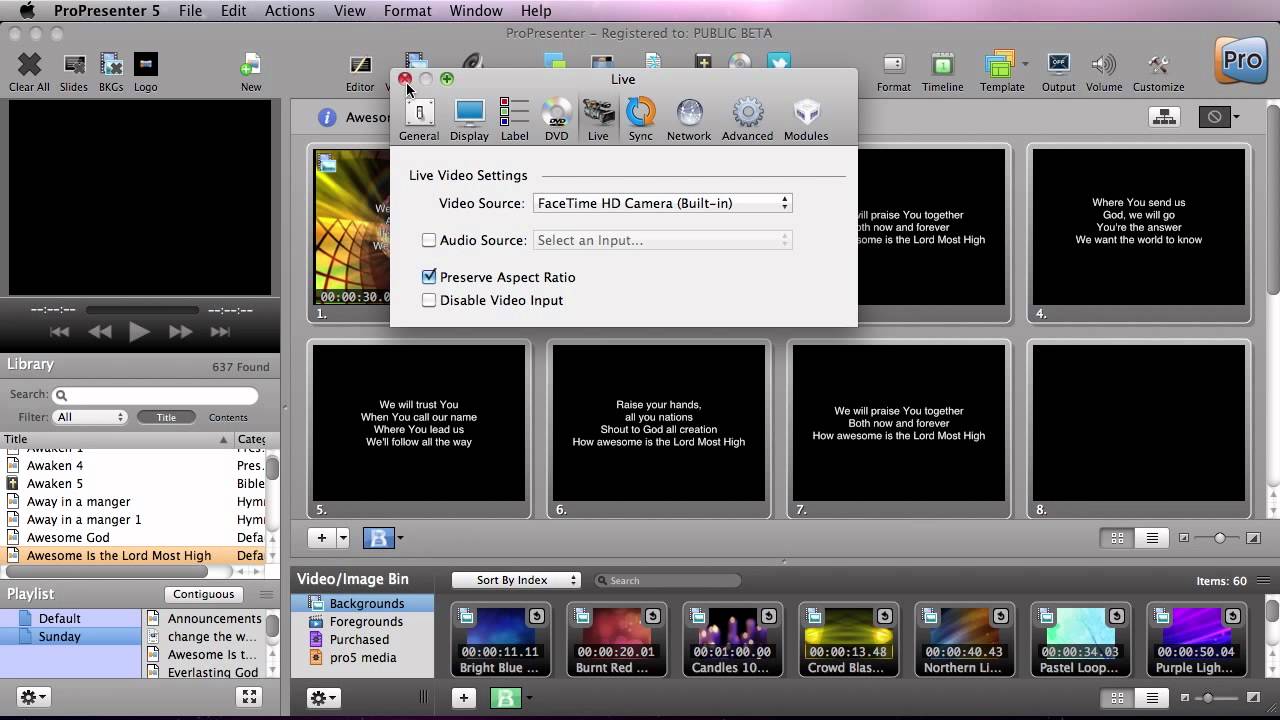Open the Help menu
The image size is (1280, 720).
pyautogui.click(x=535, y=11)
